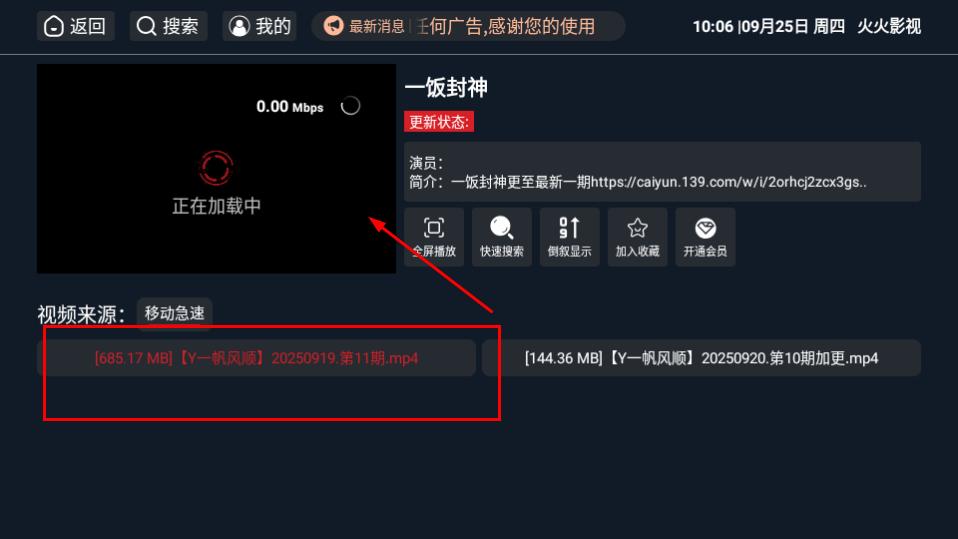Click the 0.00 Mbps network speed indicator
Screen dimensions: 958x539
[290, 107]
